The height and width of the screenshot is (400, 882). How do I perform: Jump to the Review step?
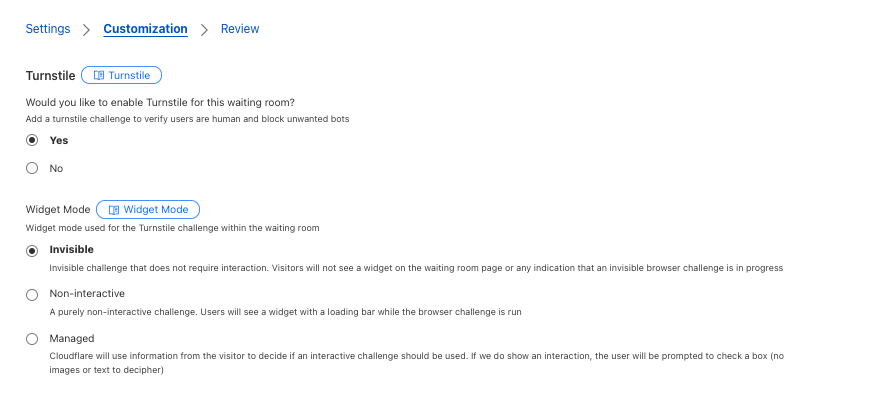tap(240, 29)
